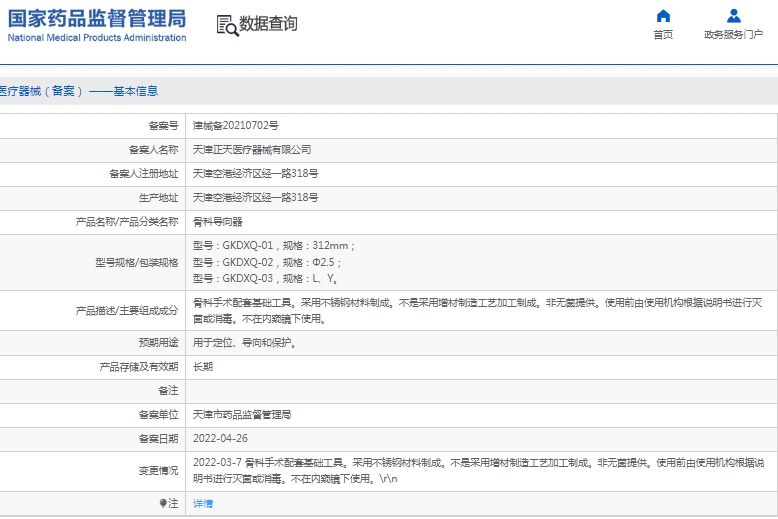Click the 备注 row label
Viewport: 778px width, 519px height.
168,390
